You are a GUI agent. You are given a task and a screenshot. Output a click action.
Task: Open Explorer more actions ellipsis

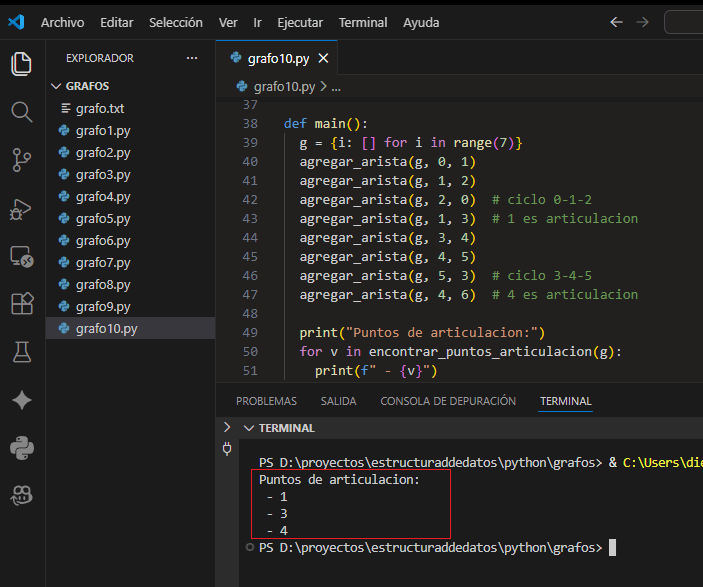[x=192, y=58]
